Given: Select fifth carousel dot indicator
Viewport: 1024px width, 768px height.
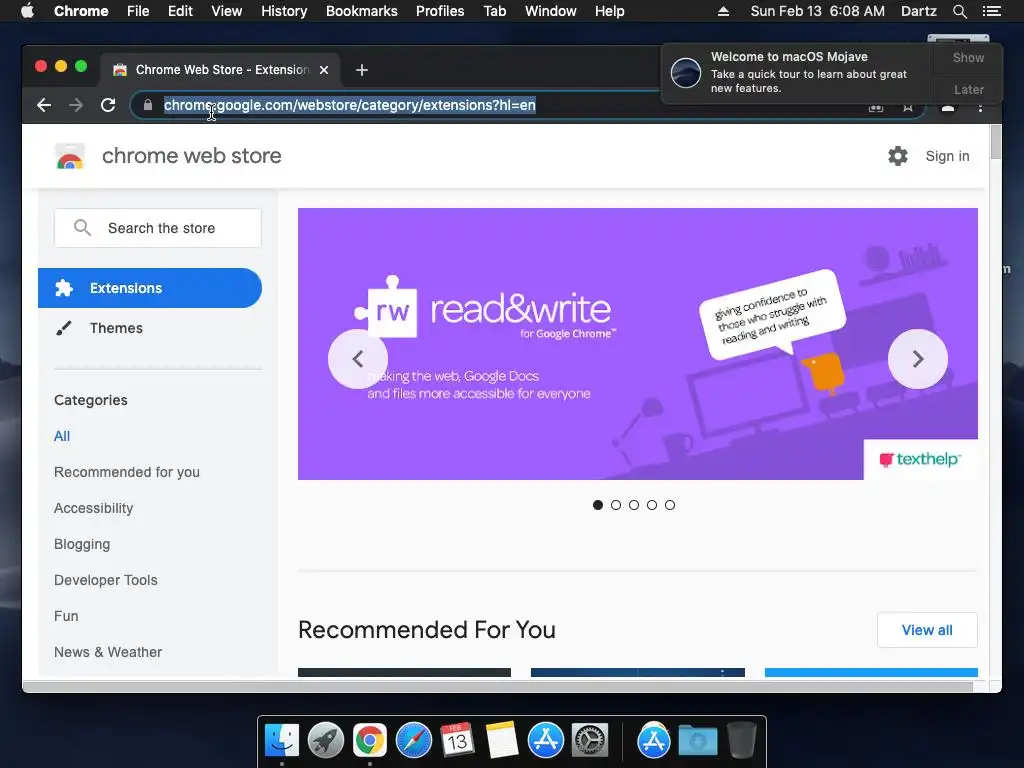Looking at the screenshot, I should pos(669,505).
